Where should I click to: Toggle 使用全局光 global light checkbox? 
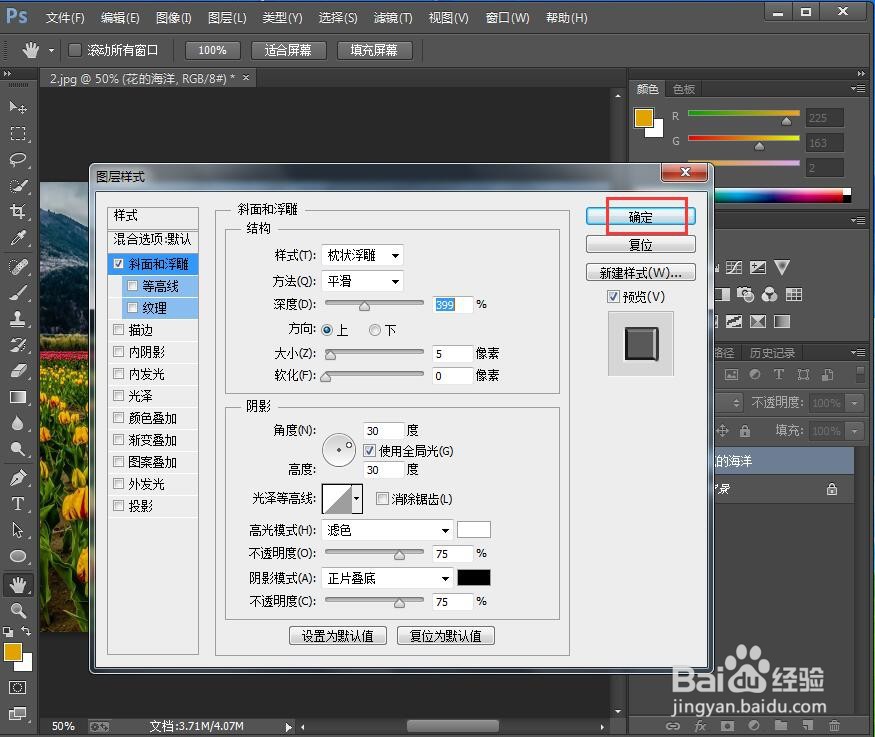coord(369,450)
